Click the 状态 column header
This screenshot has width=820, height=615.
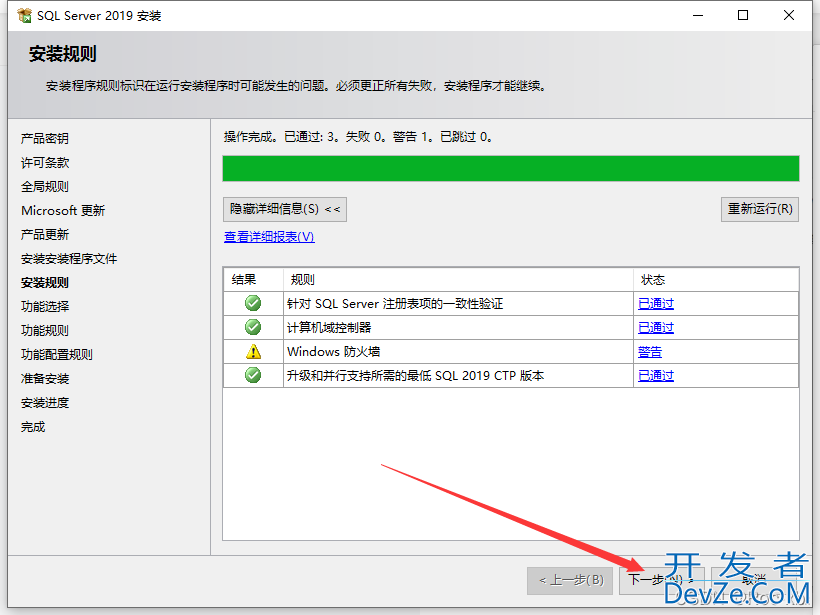(716, 280)
